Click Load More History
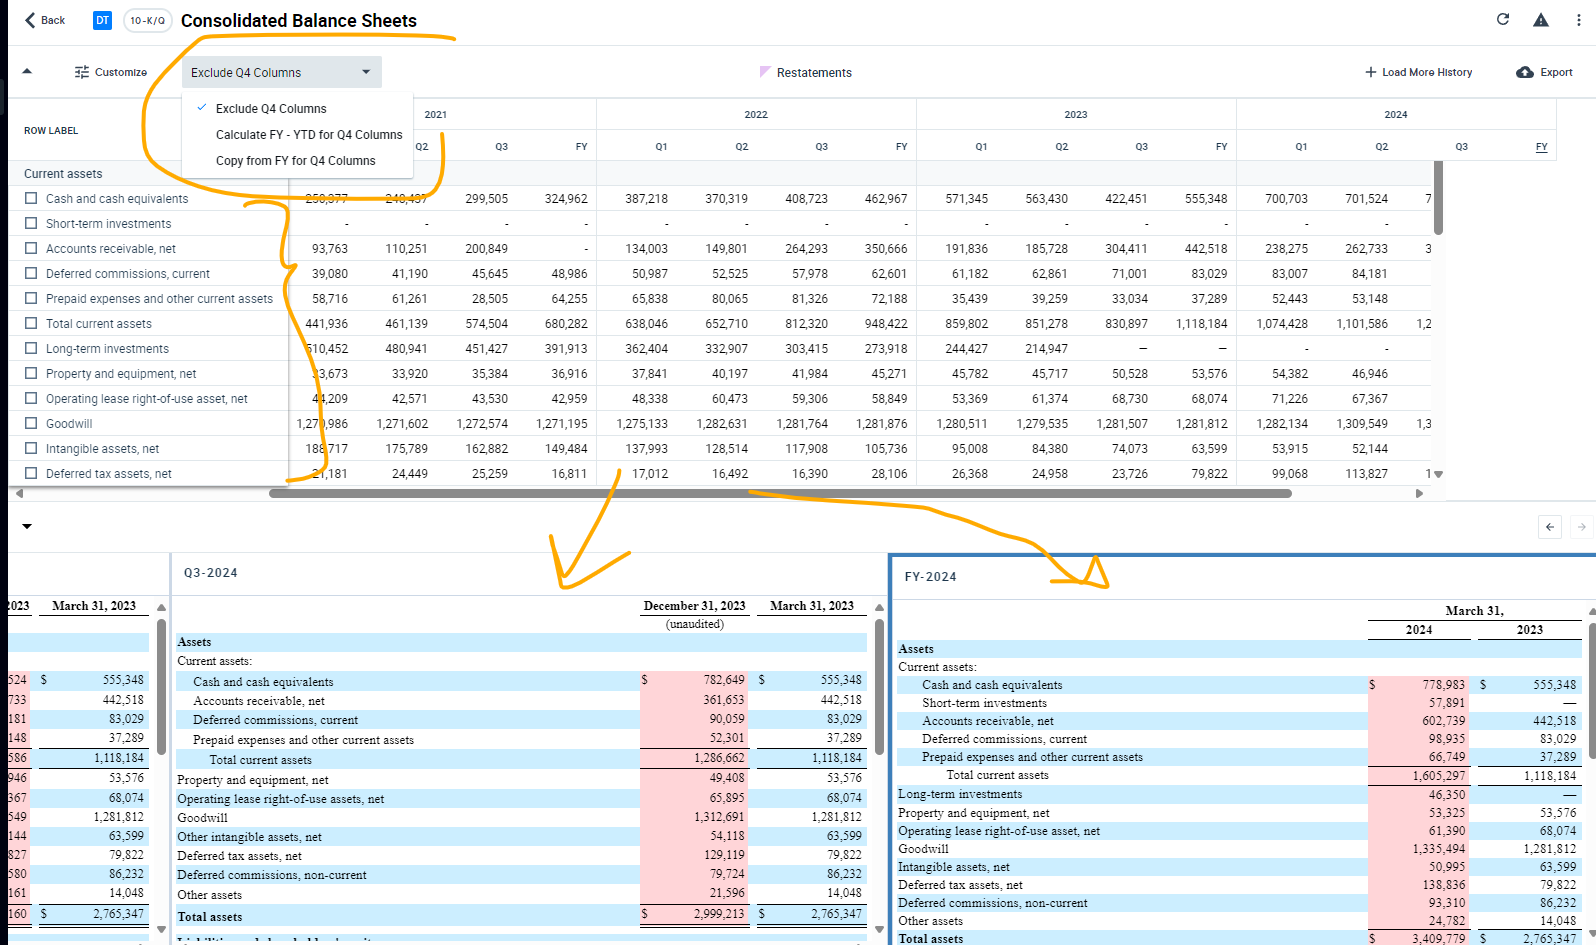This screenshot has width=1596, height=945. [x=1418, y=72]
